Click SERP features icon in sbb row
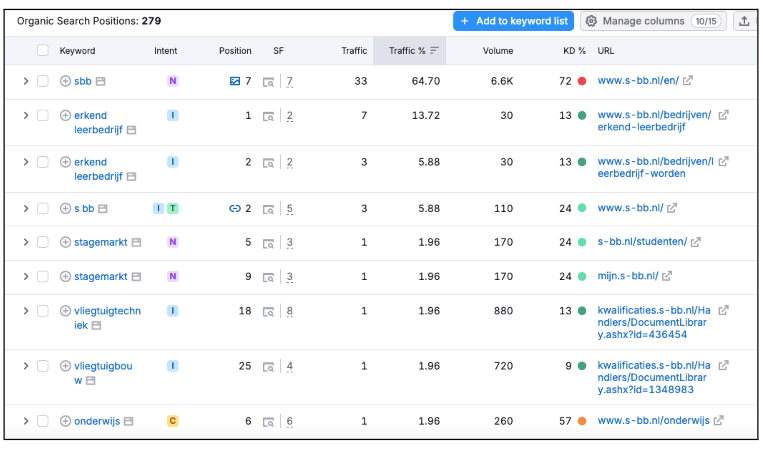Image resolution: width=763 pixels, height=449 pixels. pos(268,81)
